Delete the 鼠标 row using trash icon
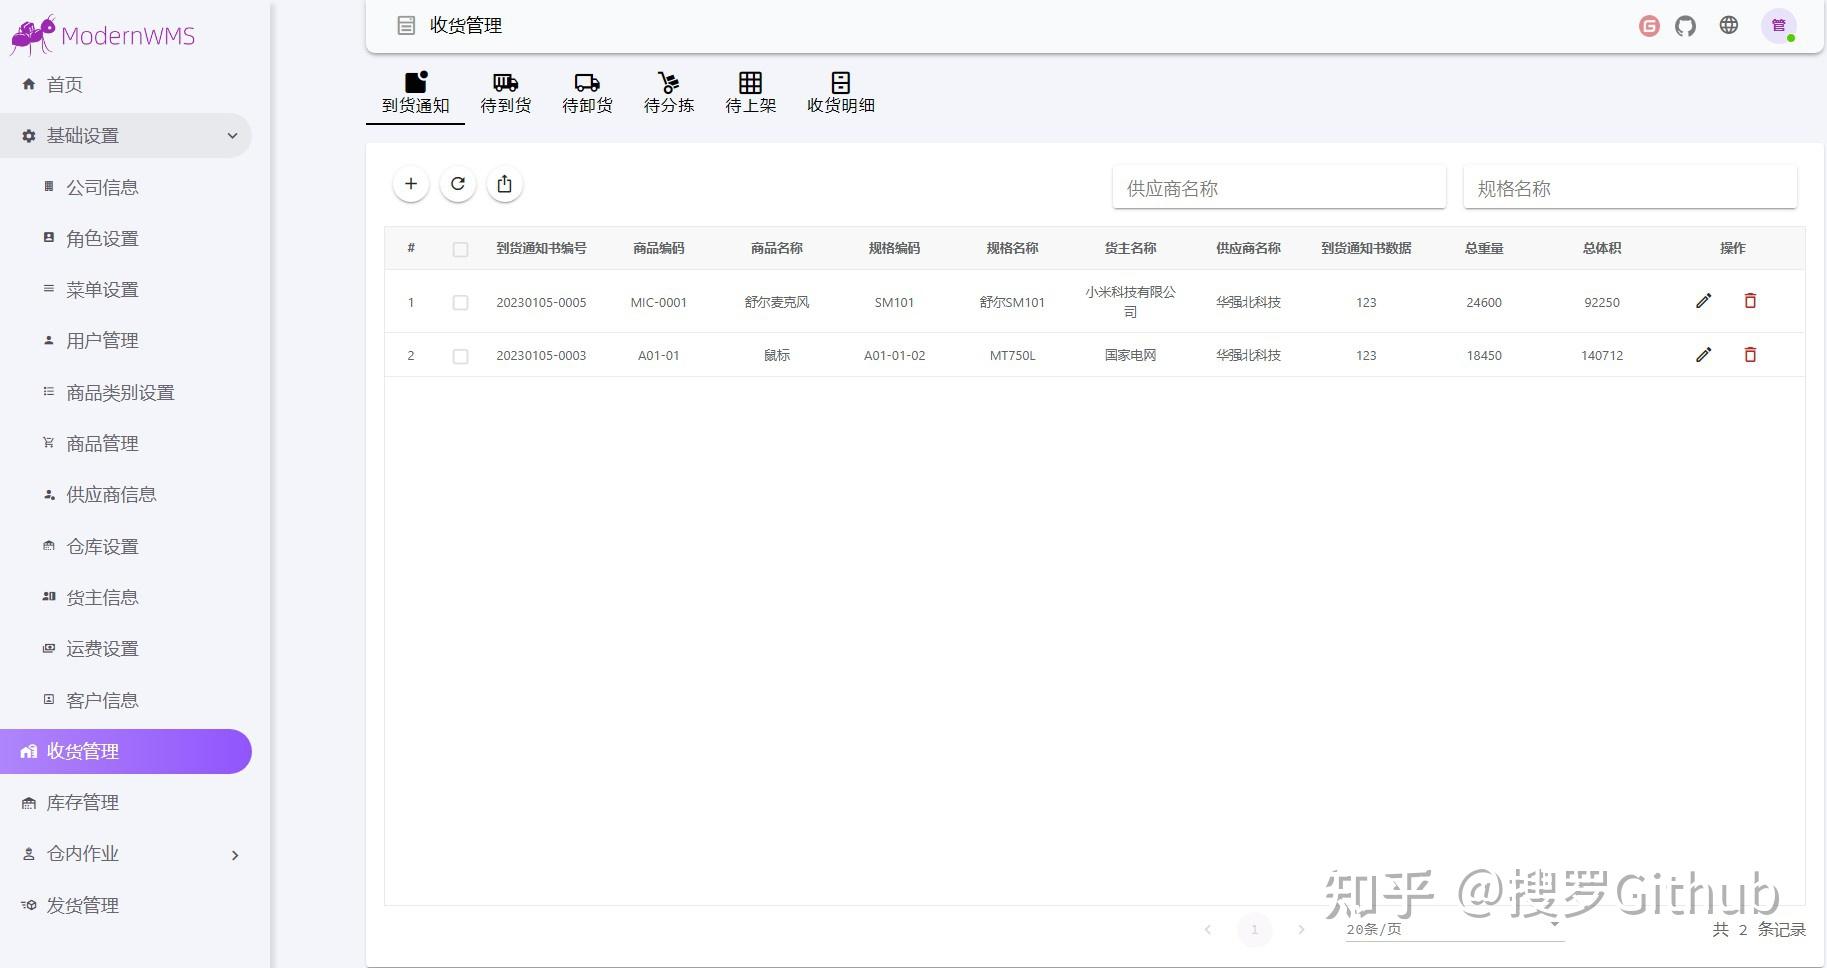Image resolution: width=1827 pixels, height=968 pixels. tap(1750, 354)
